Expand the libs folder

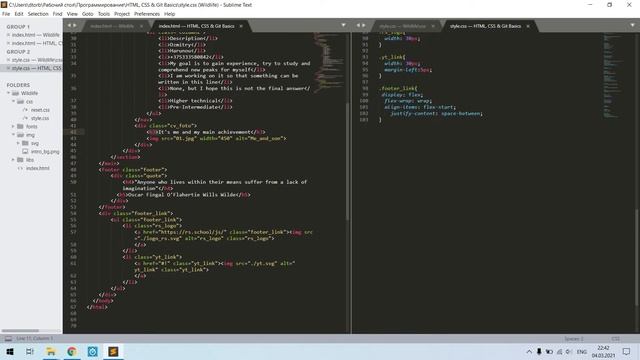coord(13,160)
